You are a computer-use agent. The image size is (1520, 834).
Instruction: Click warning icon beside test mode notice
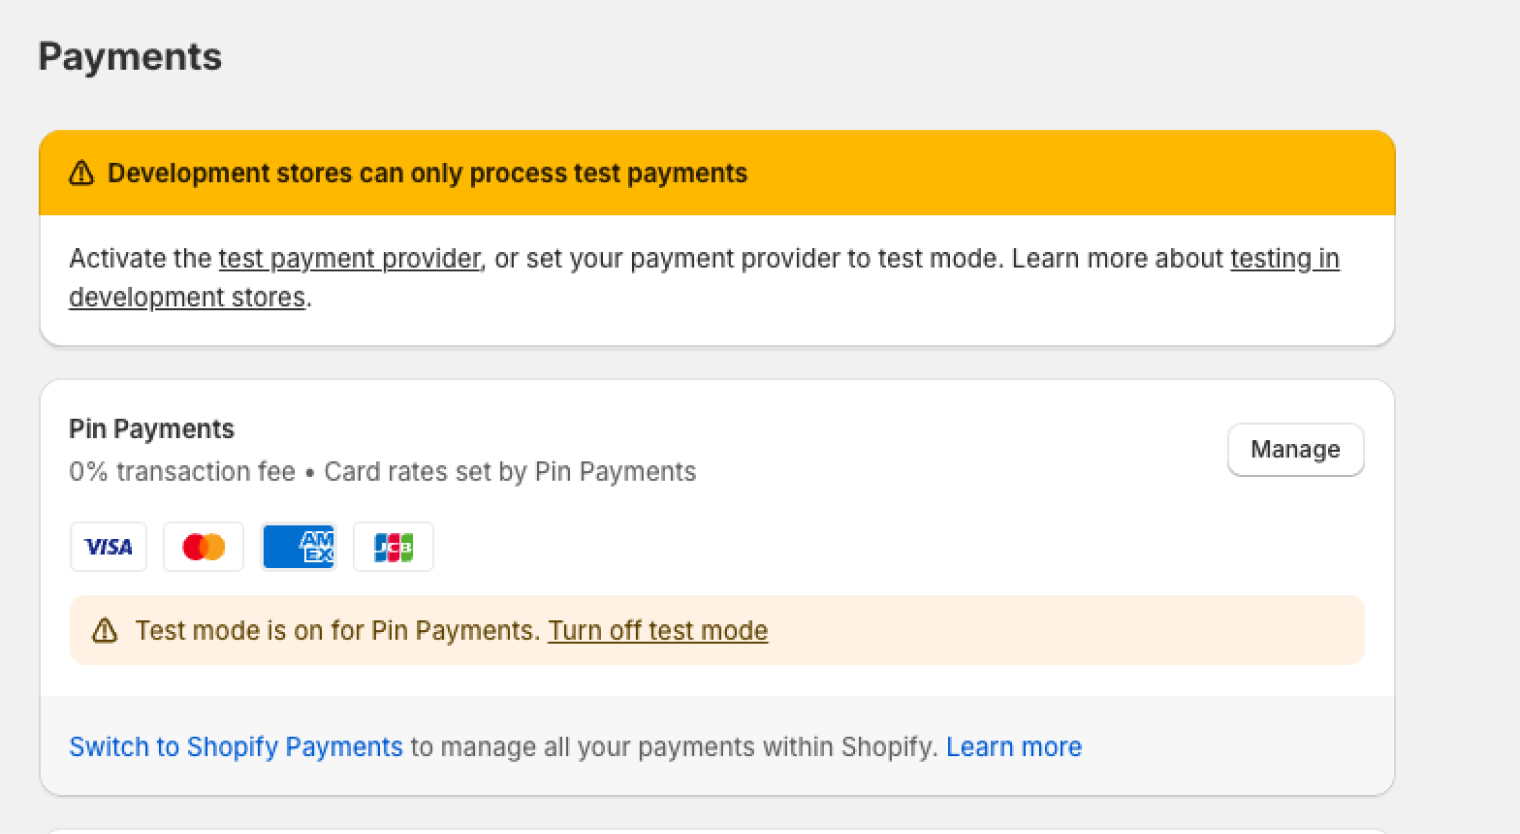click(x=105, y=631)
